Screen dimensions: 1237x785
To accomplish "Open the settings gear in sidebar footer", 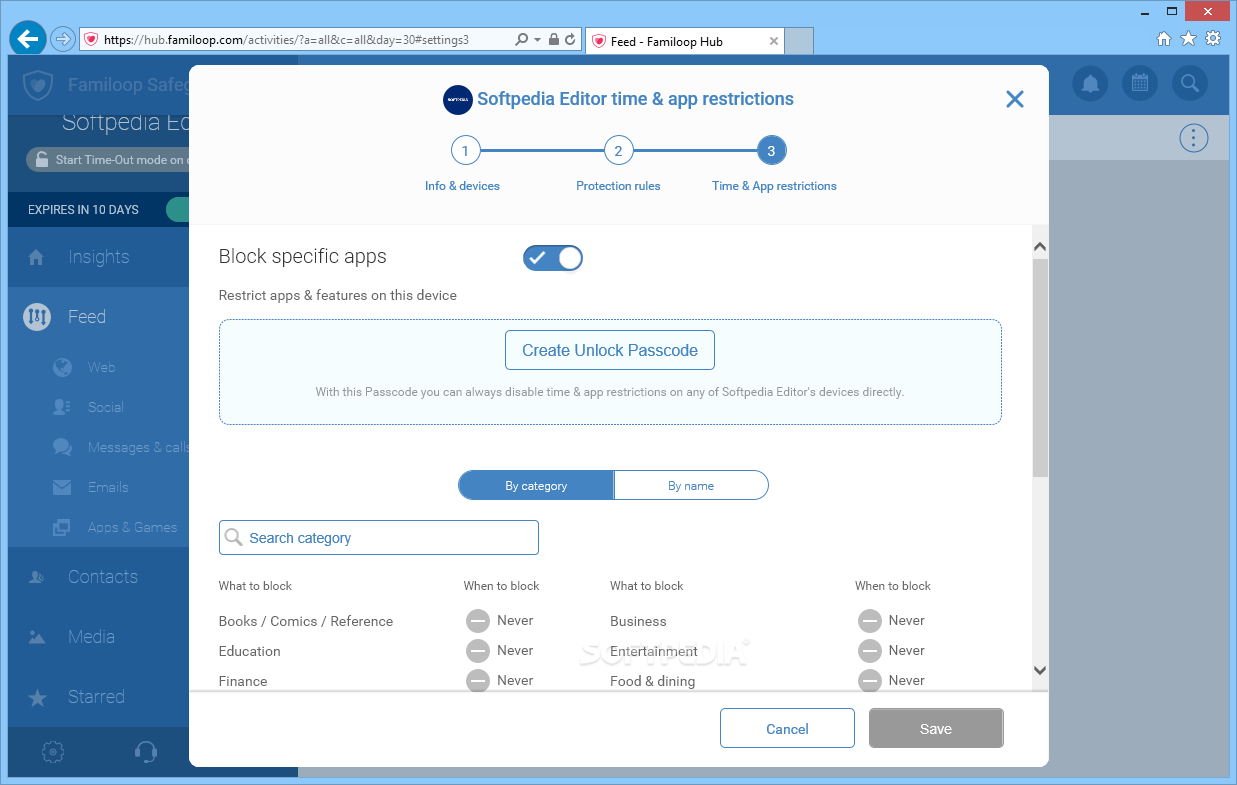I will (54, 752).
